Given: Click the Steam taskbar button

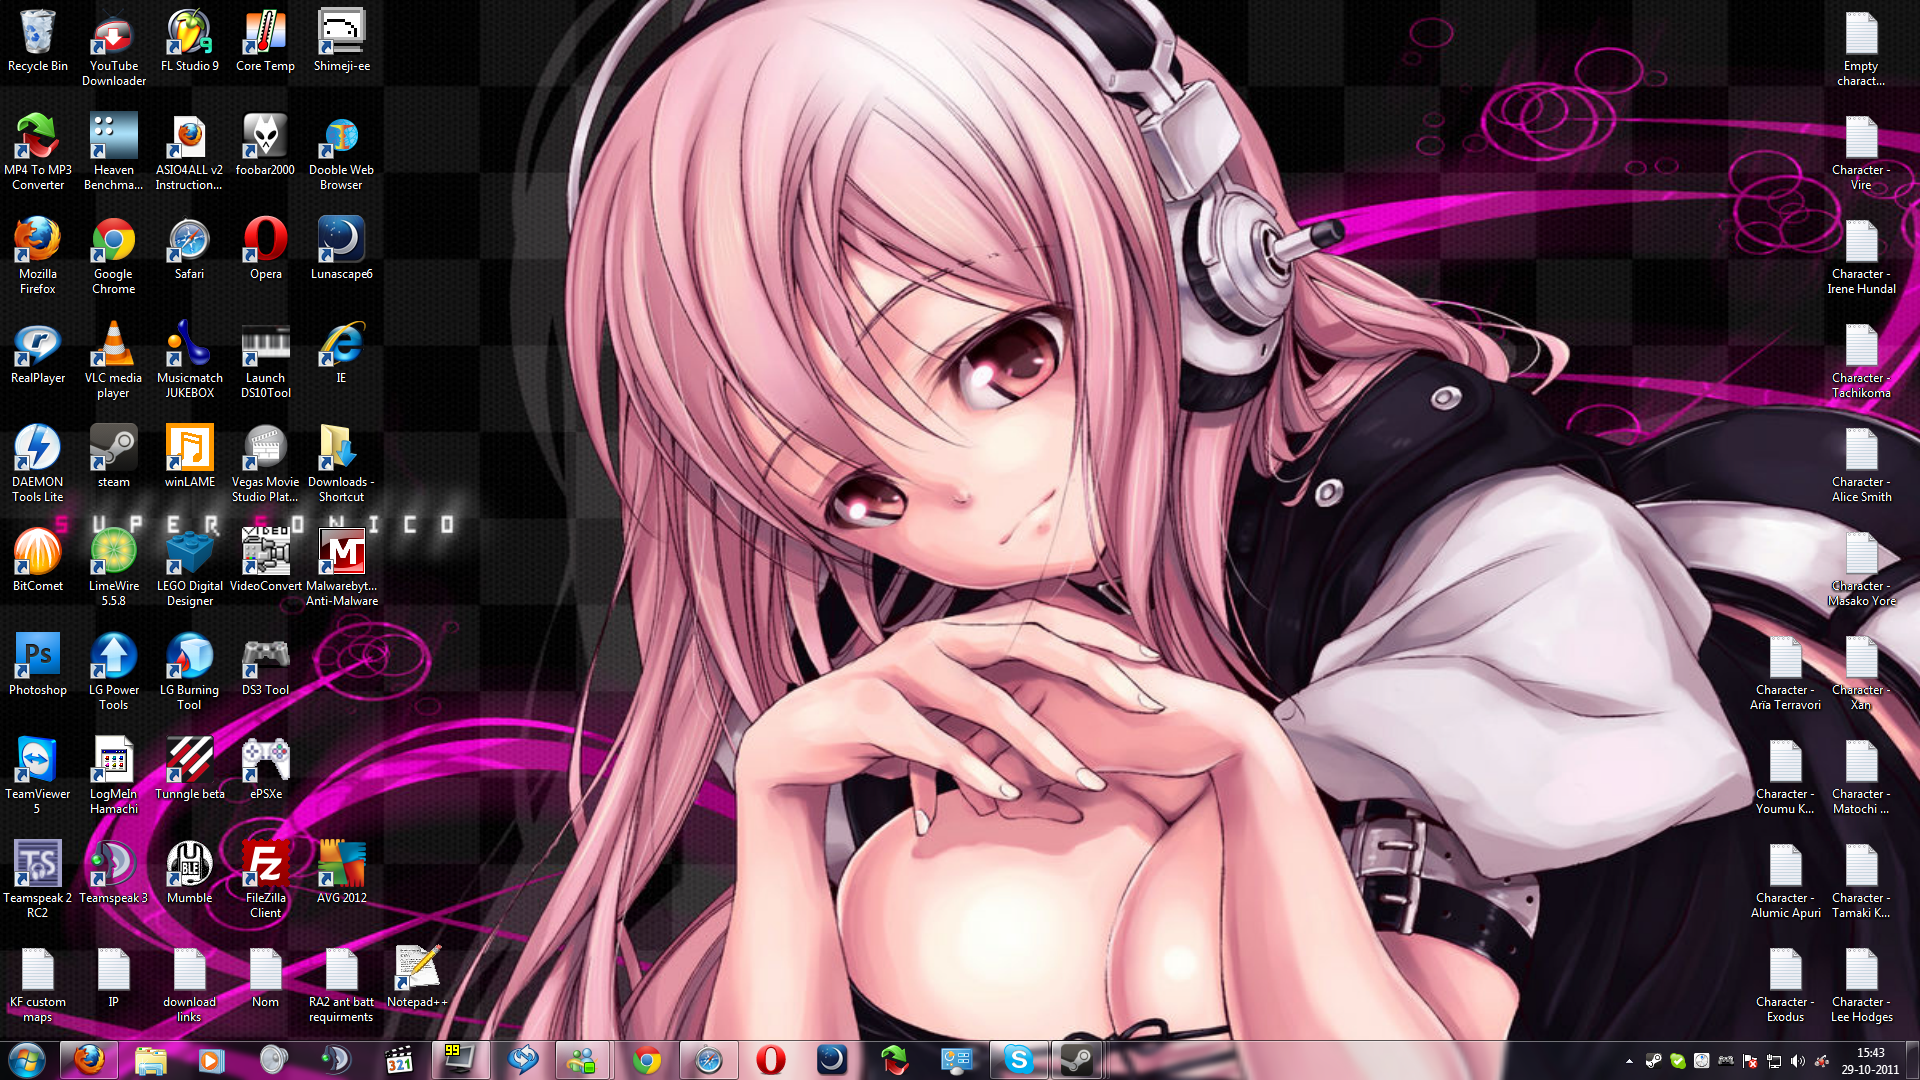Looking at the screenshot, I should click(1076, 1059).
